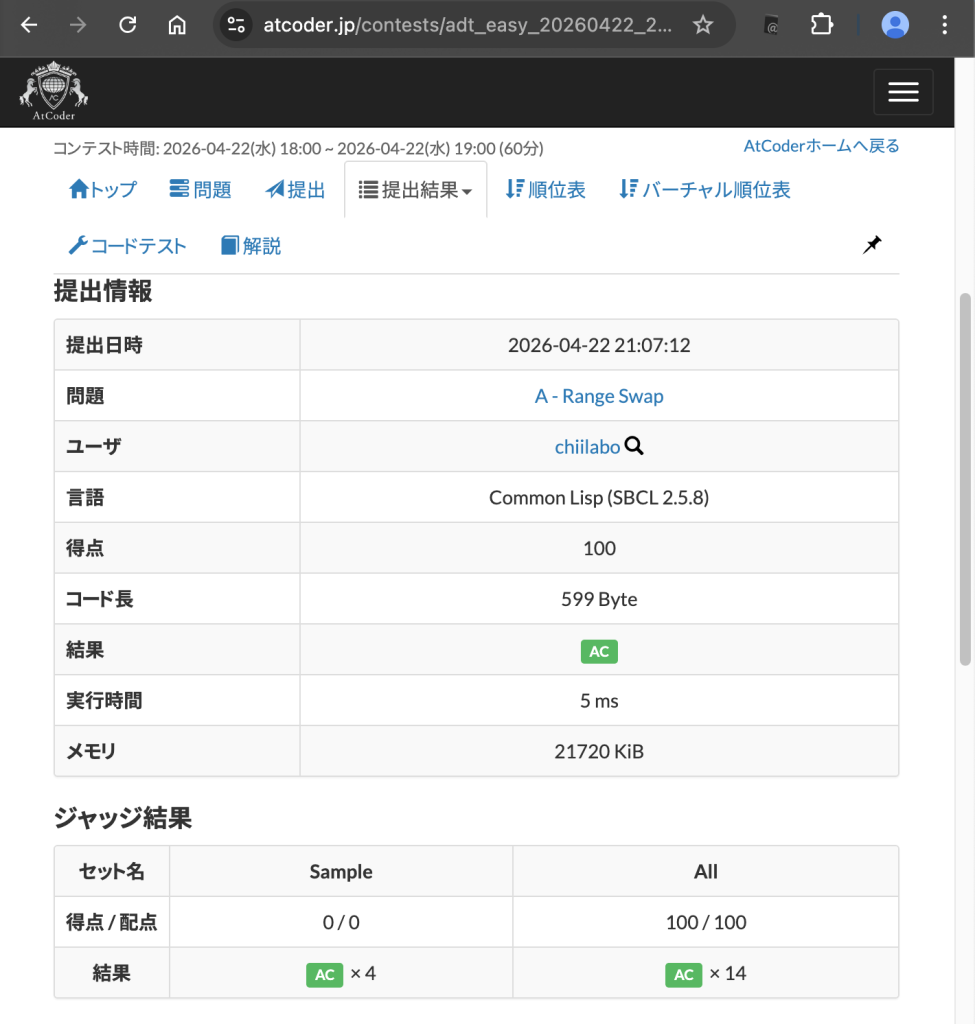
Task: Click the page vertical scrollbar
Action: pyautogui.click(x=965, y=480)
